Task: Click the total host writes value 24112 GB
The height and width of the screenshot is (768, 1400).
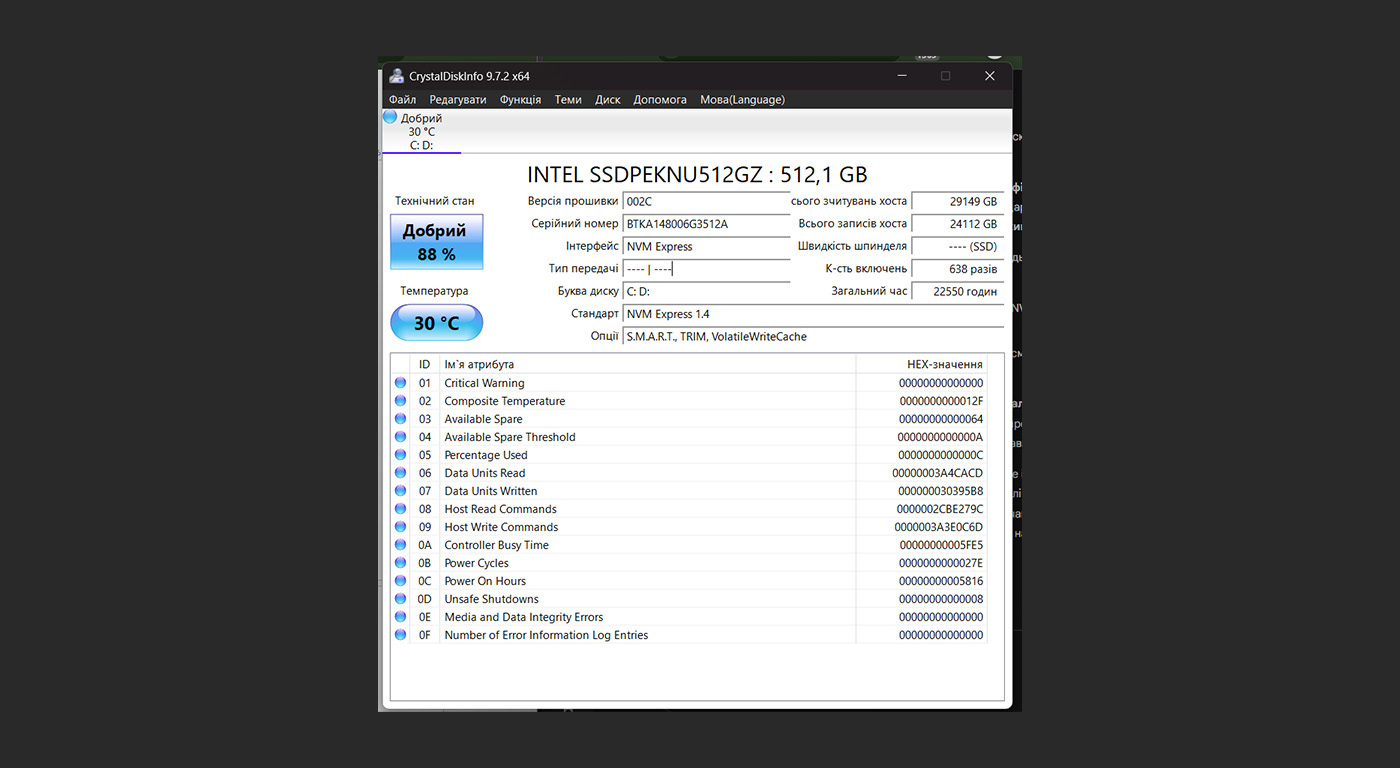Action: click(958, 224)
